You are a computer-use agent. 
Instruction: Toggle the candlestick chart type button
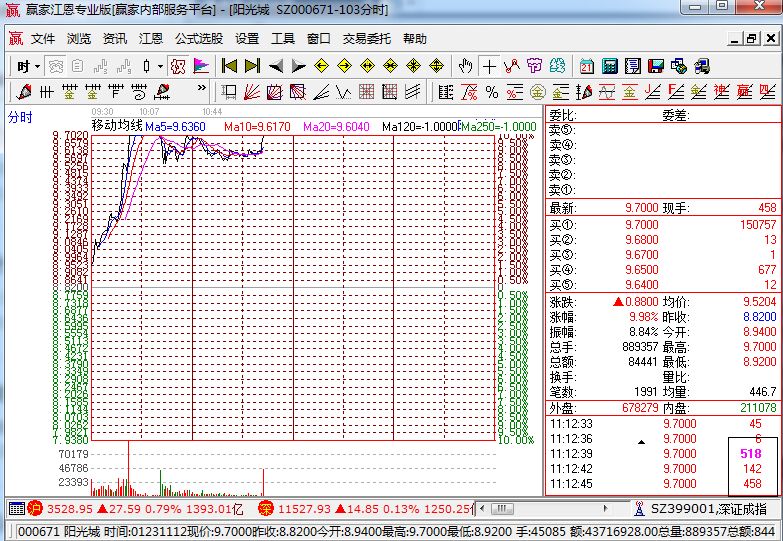click(x=147, y=66)
